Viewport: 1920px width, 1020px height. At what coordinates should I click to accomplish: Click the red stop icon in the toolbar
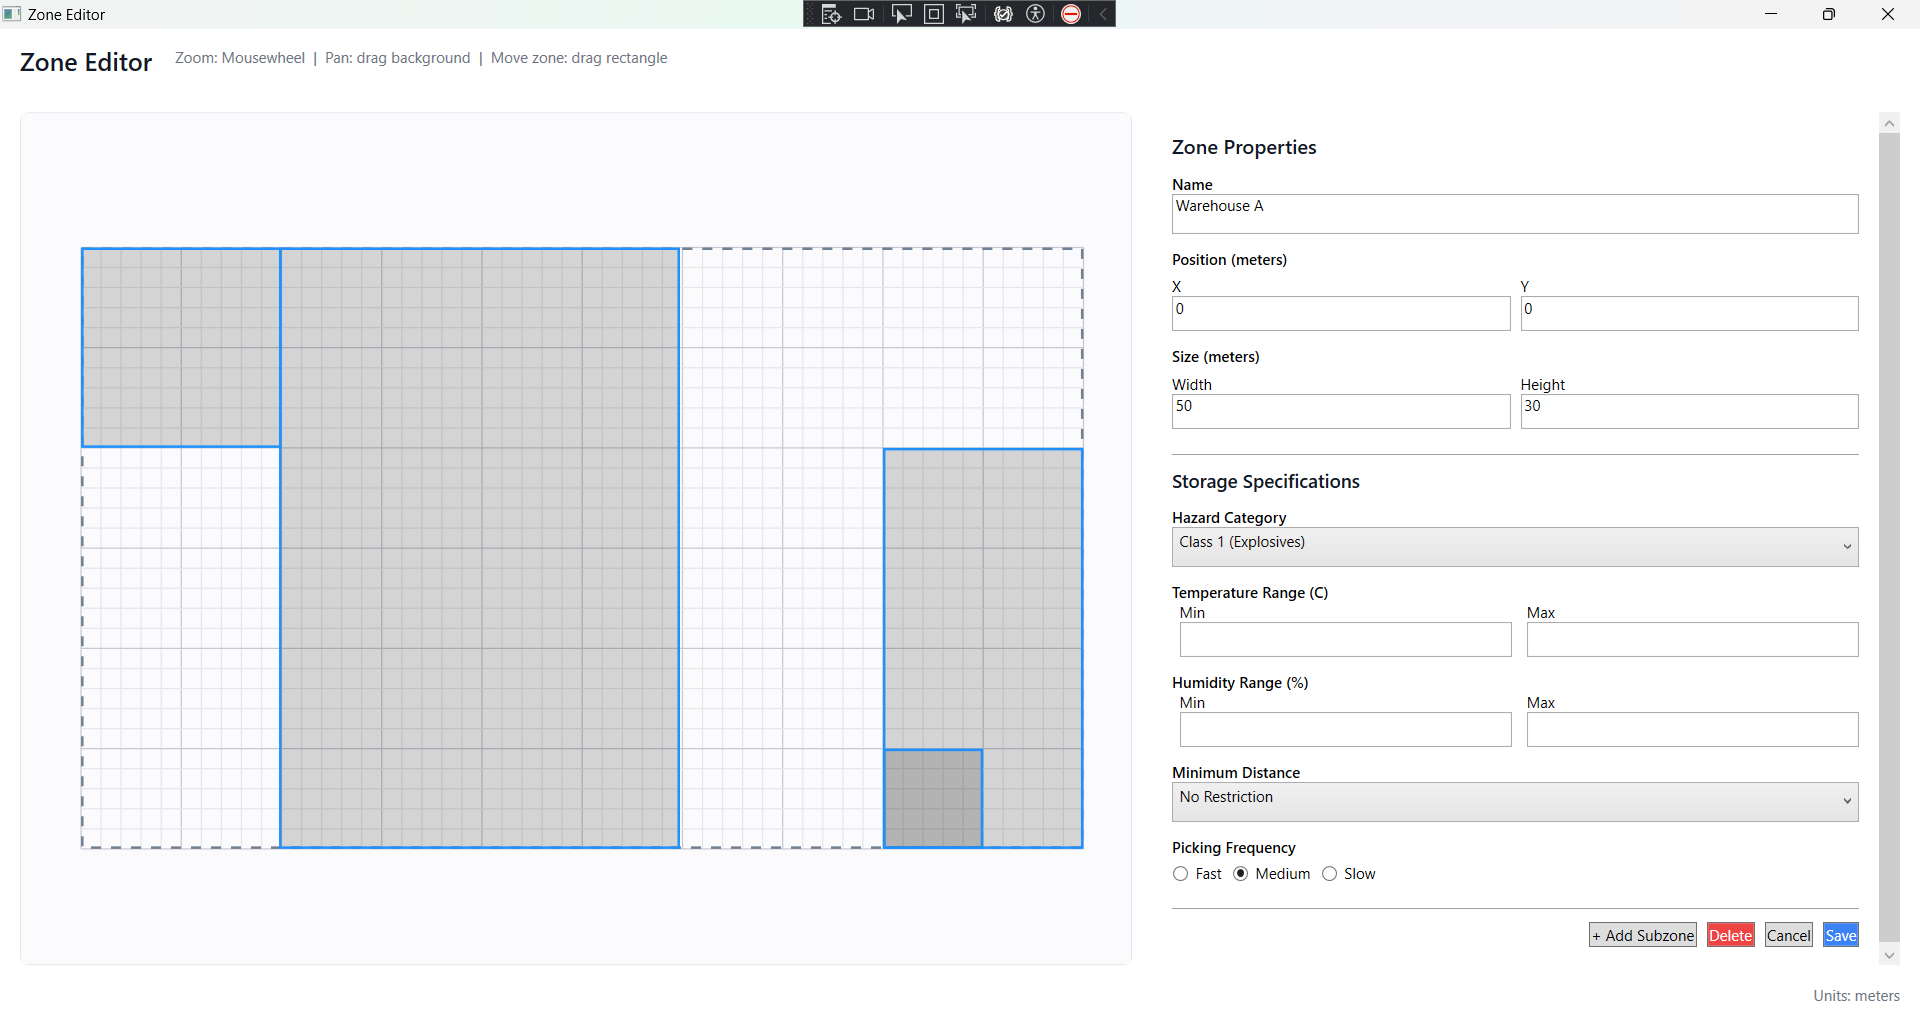tap(1069, 14)
